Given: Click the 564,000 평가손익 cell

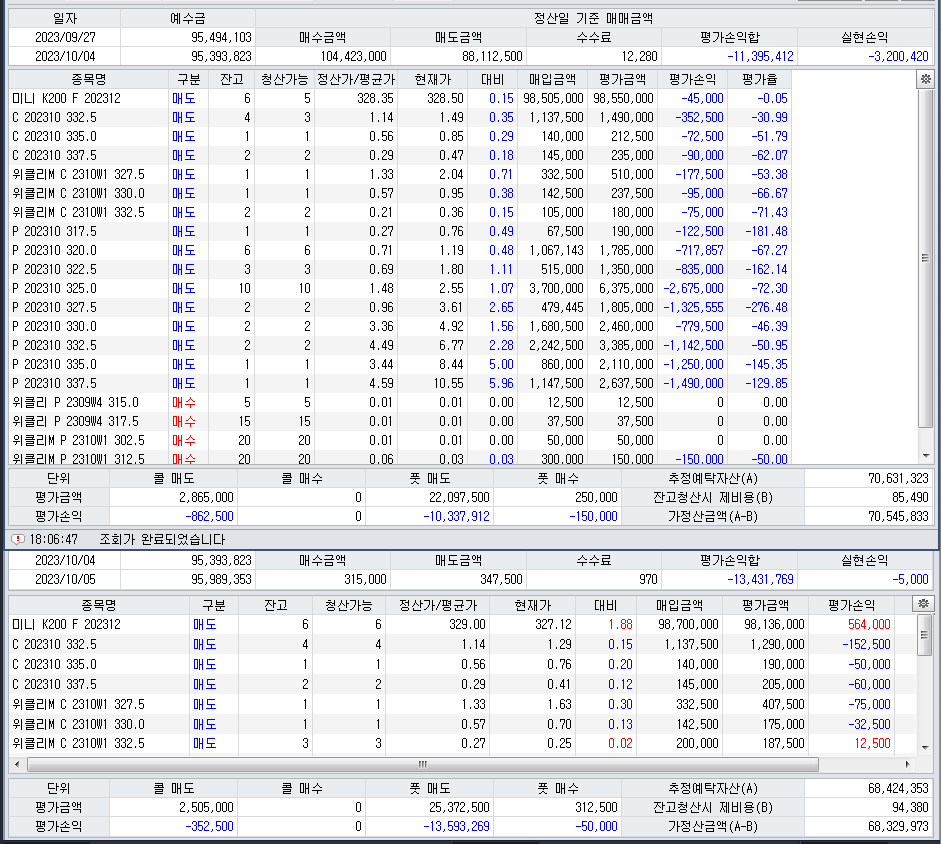Looking at the screenshot, I should tap(869, 624).
